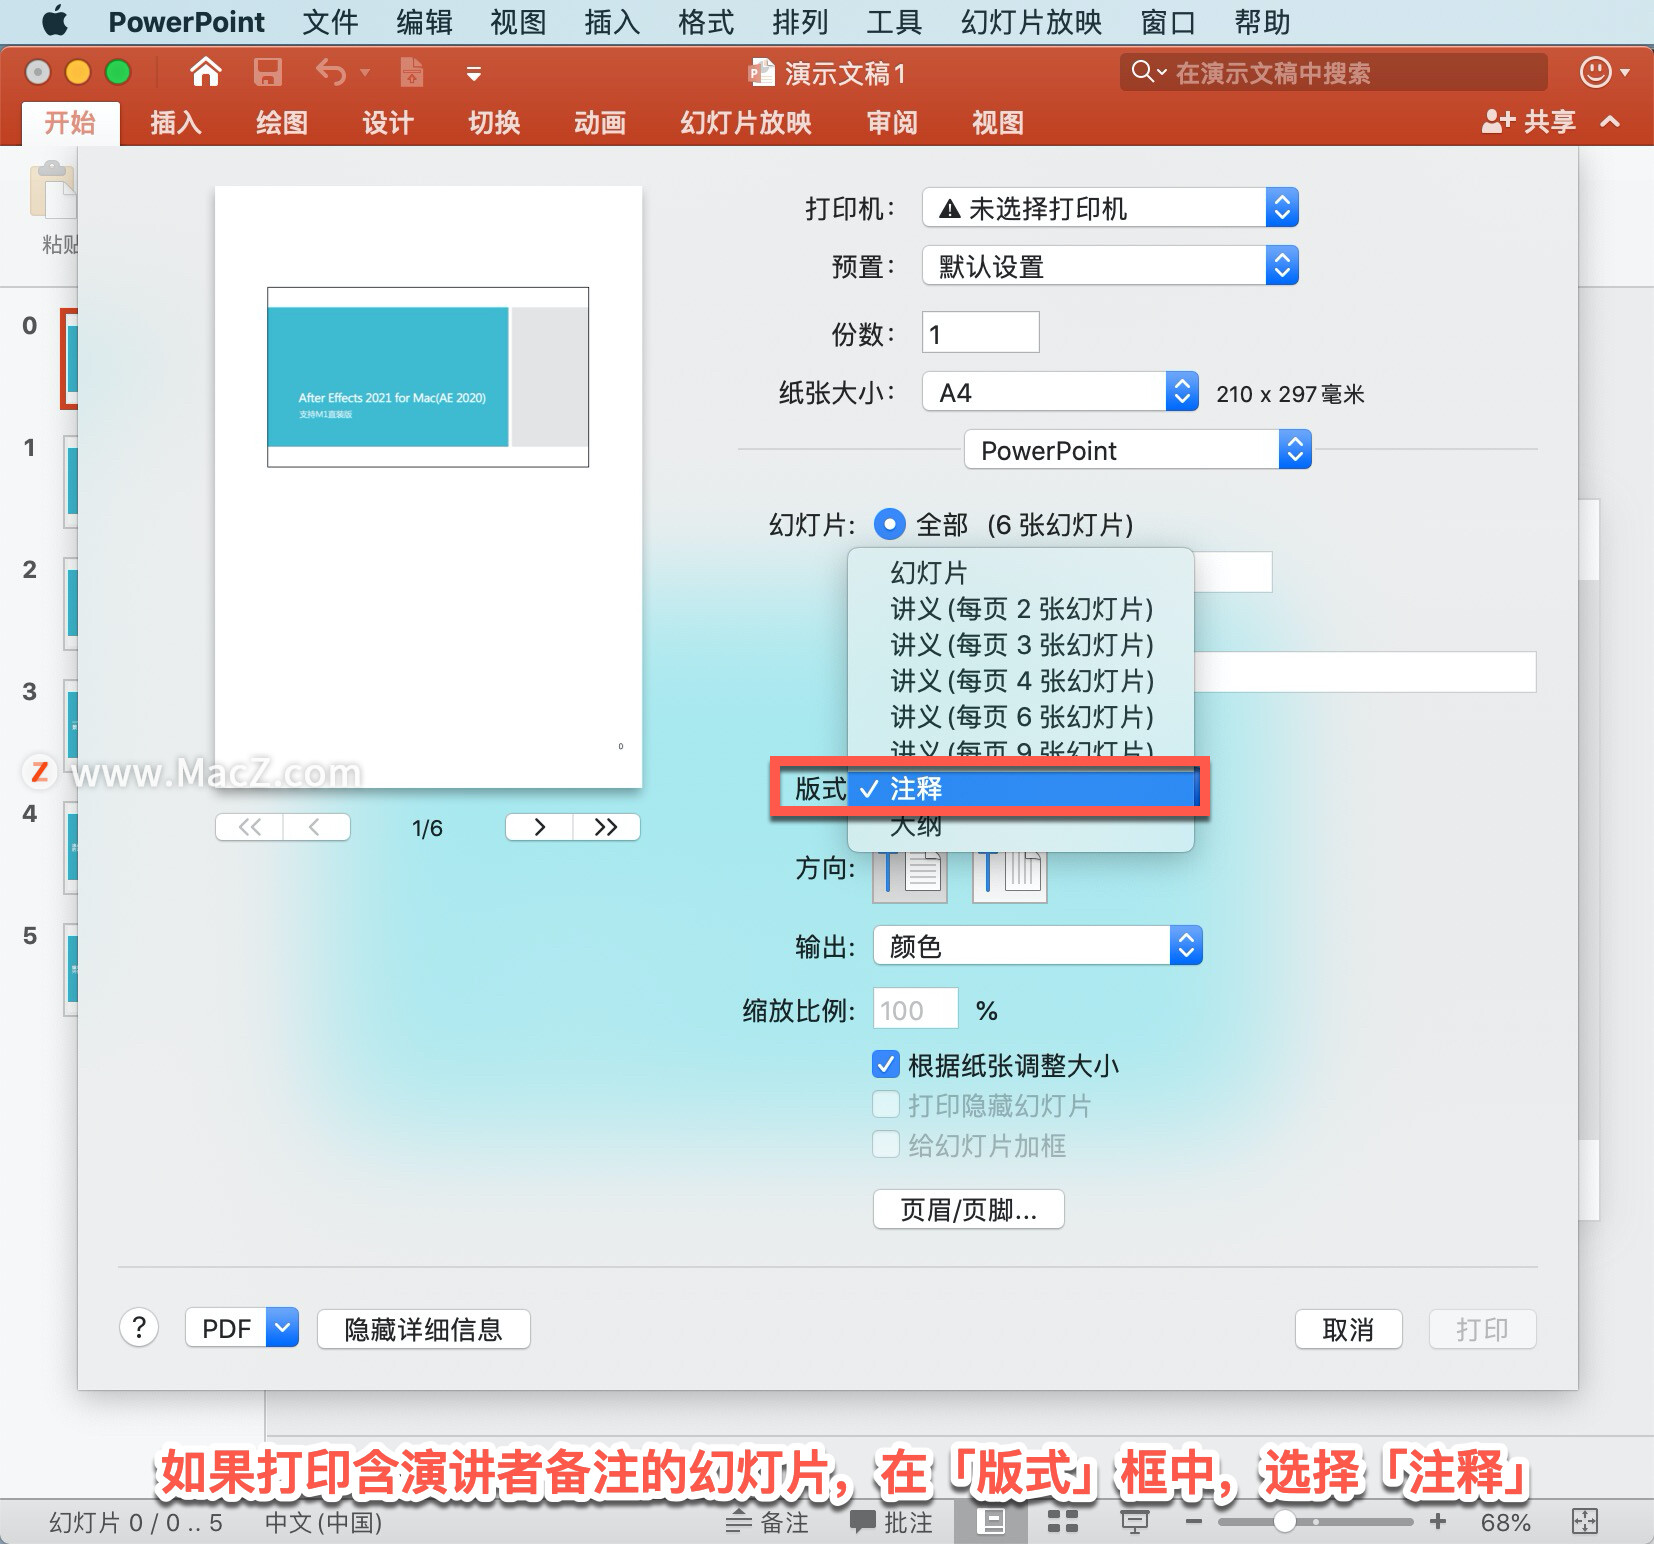Click zoom out minus icon

1193,1522
